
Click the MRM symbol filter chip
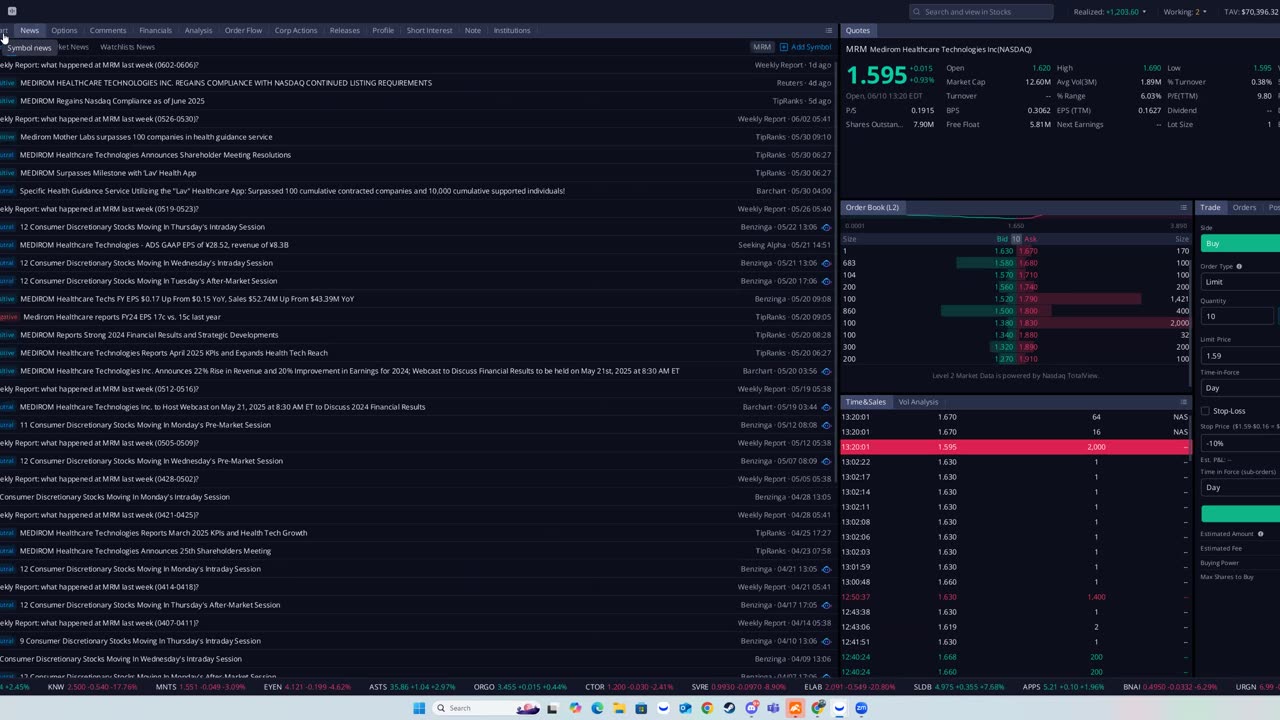click(762, 47)
